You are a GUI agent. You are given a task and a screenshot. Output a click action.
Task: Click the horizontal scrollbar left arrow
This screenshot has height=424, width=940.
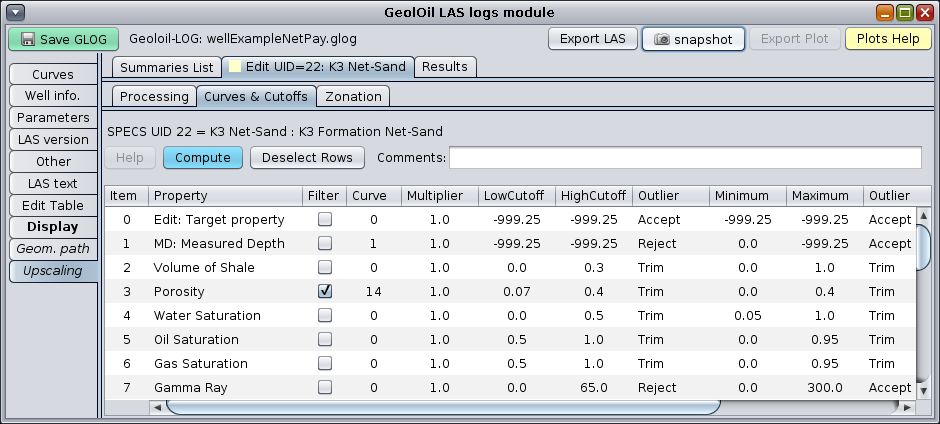pos(157,407)
